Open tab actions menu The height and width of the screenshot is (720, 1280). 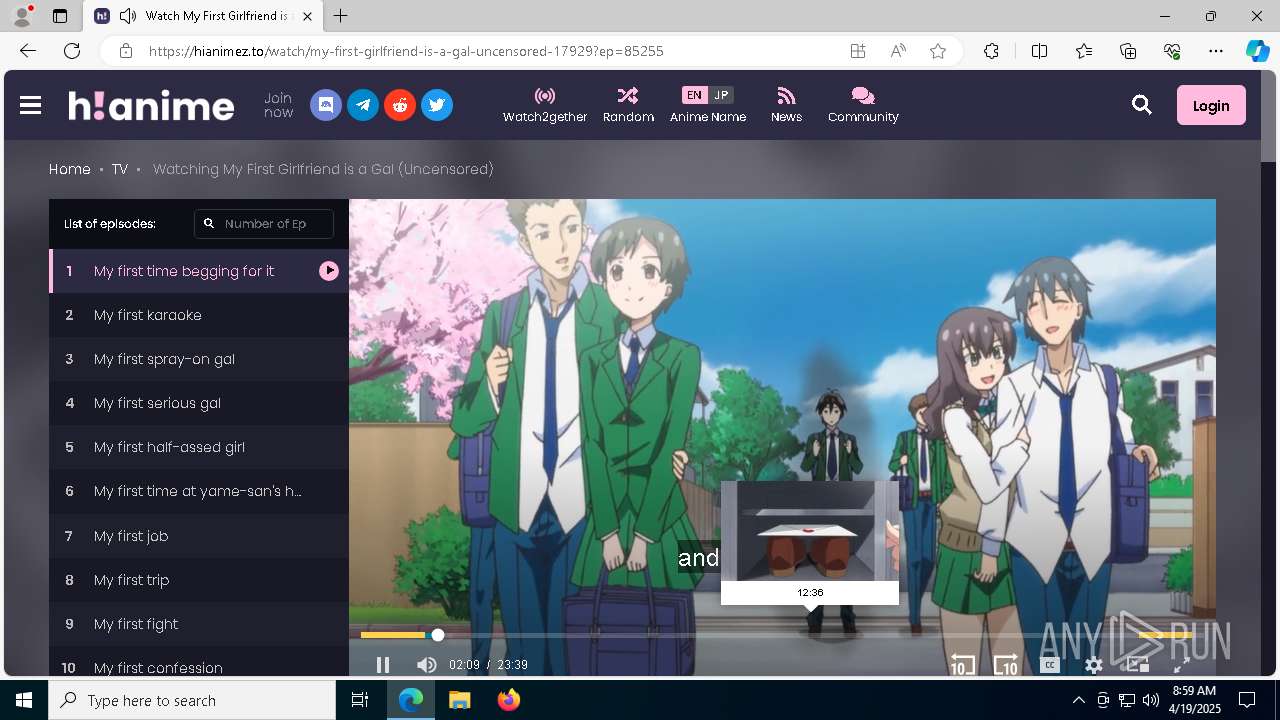click(60, 16)
